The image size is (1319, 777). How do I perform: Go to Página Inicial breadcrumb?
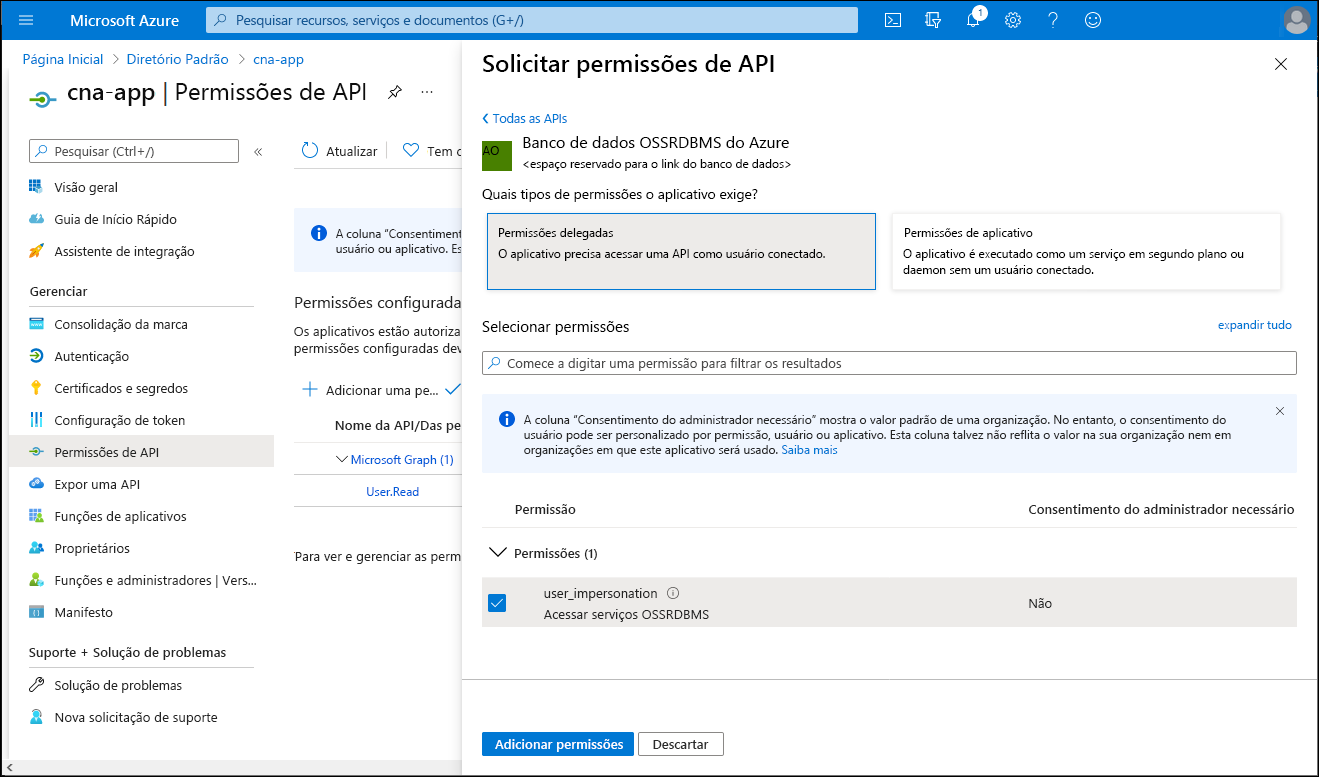(63, 59)
